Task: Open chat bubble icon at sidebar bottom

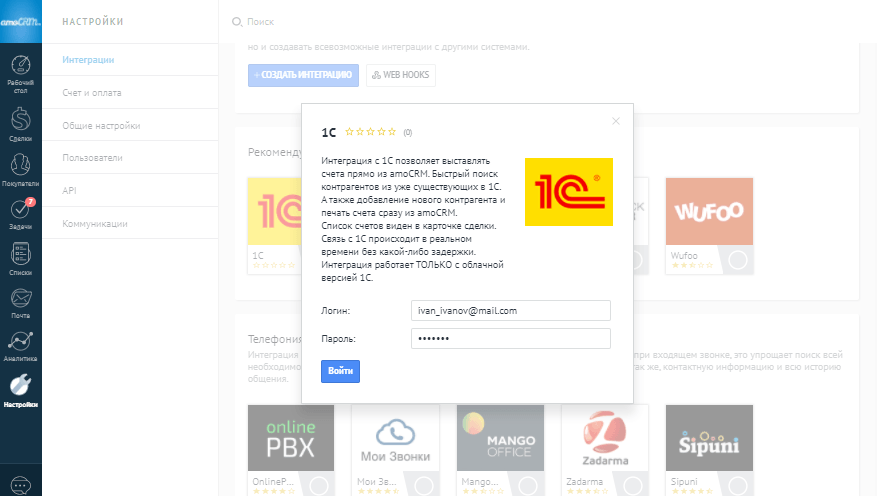Action: click(21, 485)
